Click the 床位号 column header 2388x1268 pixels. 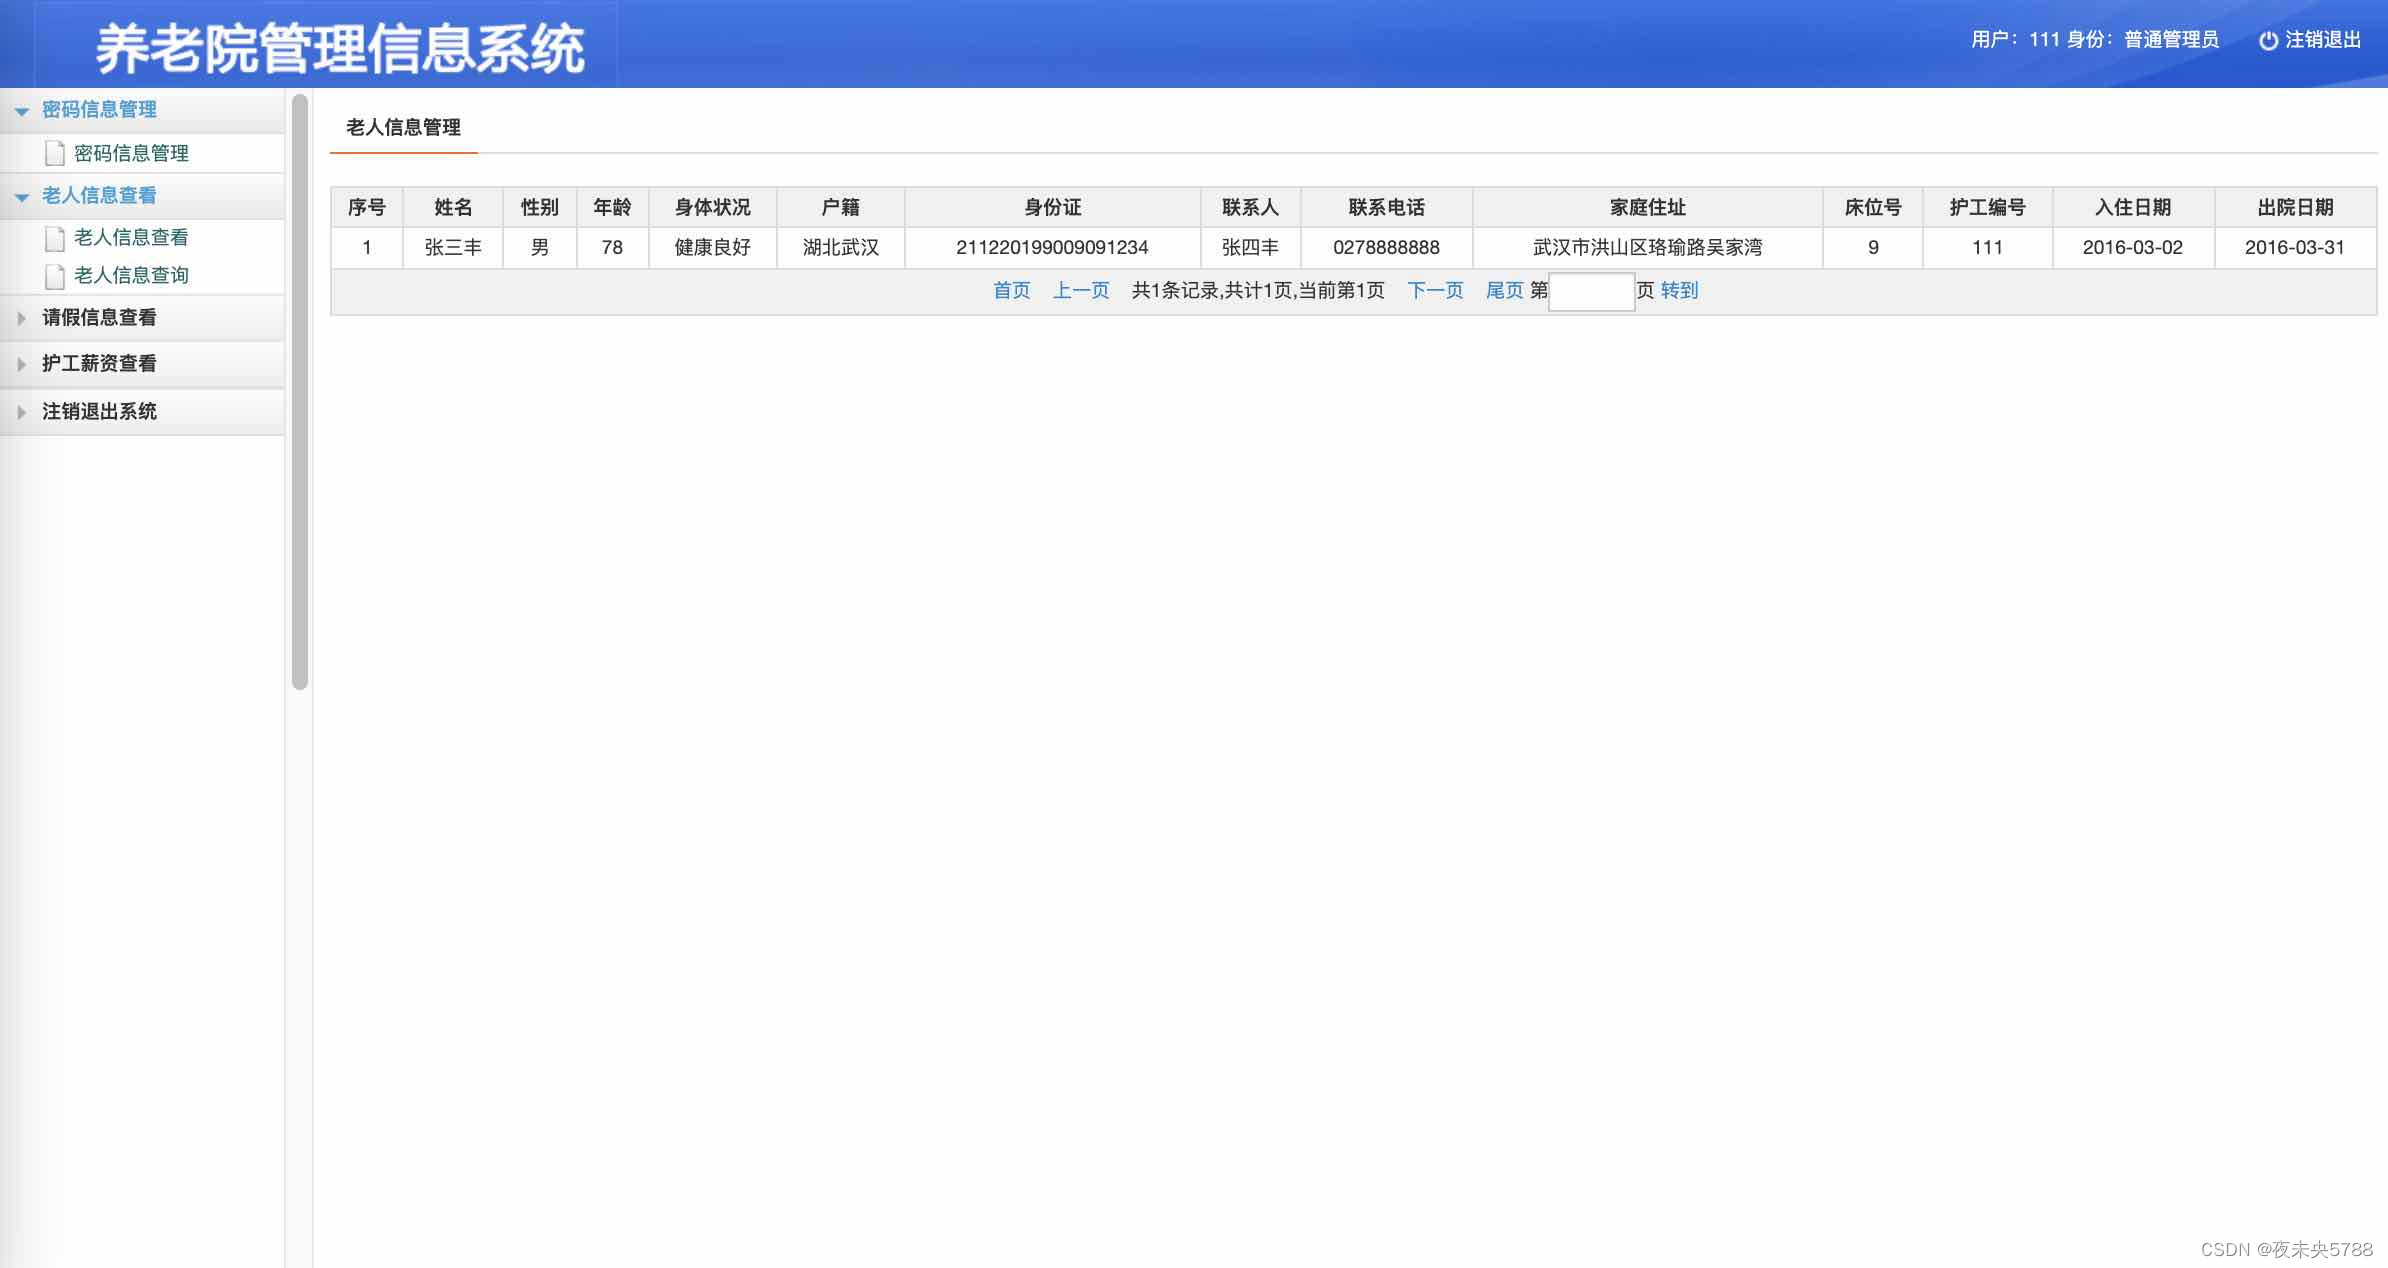[1873, 207]
